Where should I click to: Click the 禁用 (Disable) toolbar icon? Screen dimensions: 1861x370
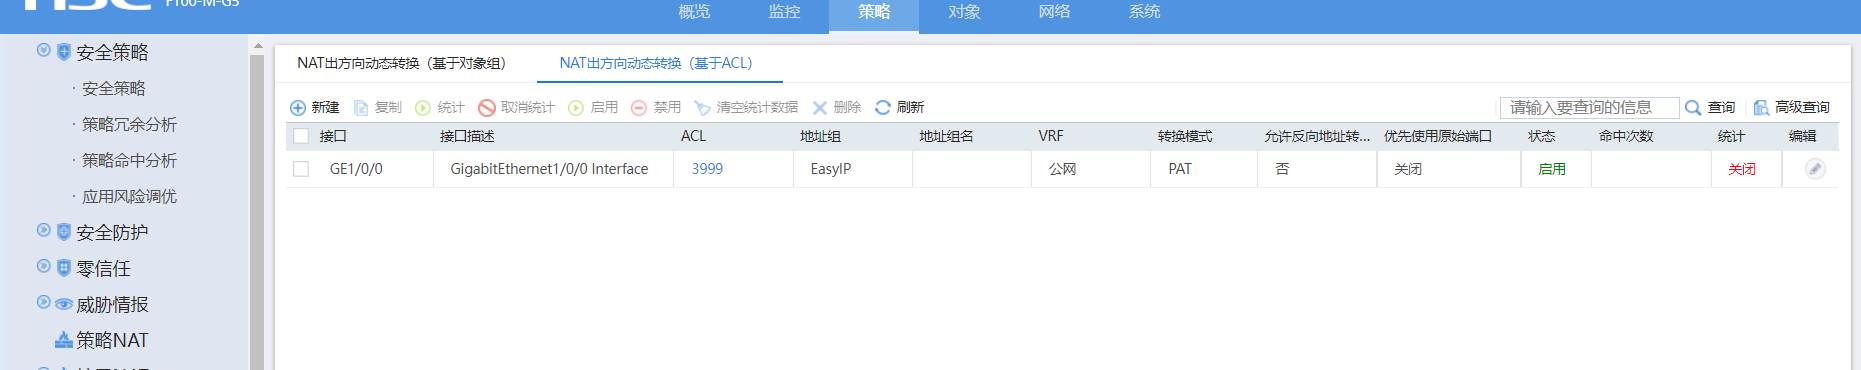[x=639, y=108]
